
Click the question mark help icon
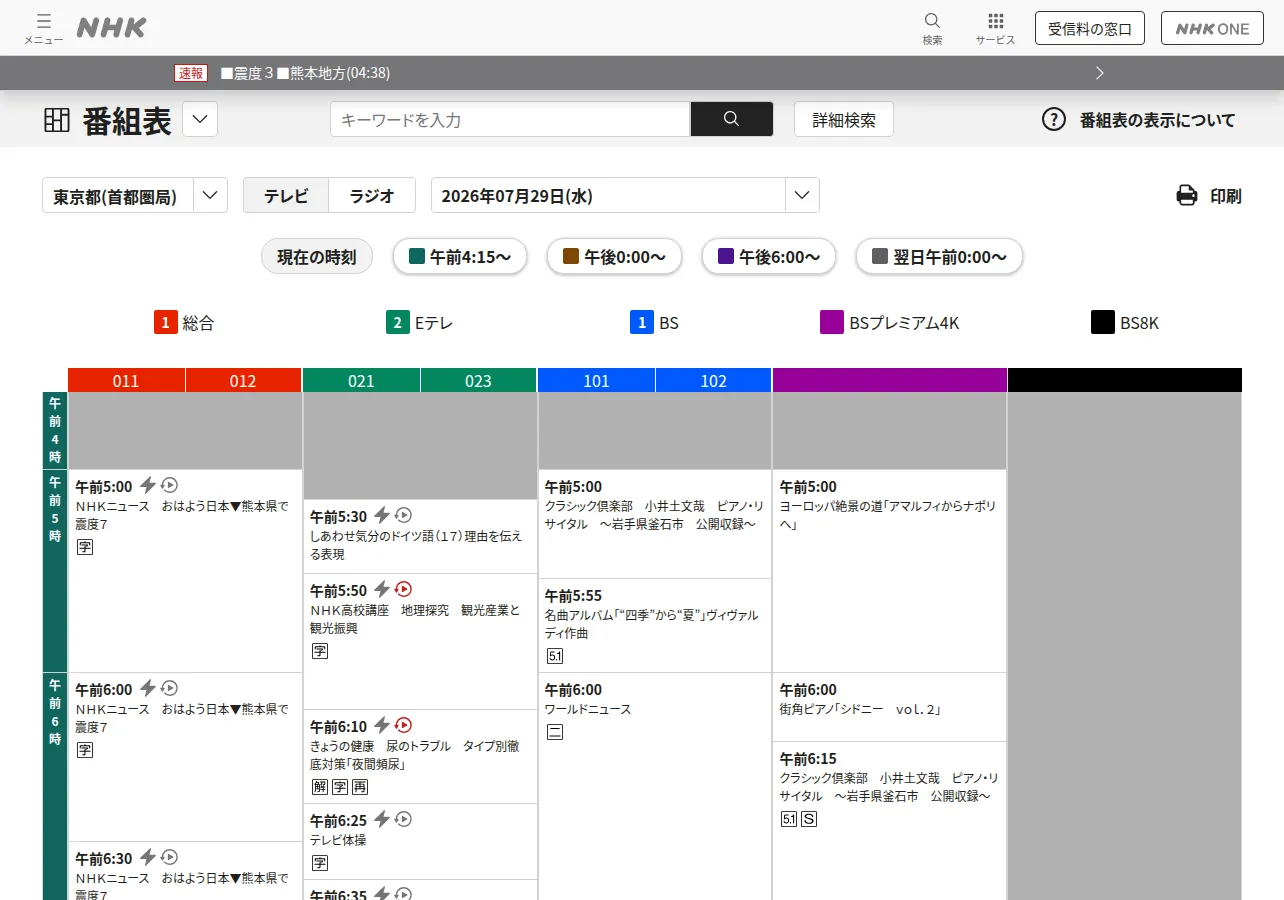point(1054,120)
